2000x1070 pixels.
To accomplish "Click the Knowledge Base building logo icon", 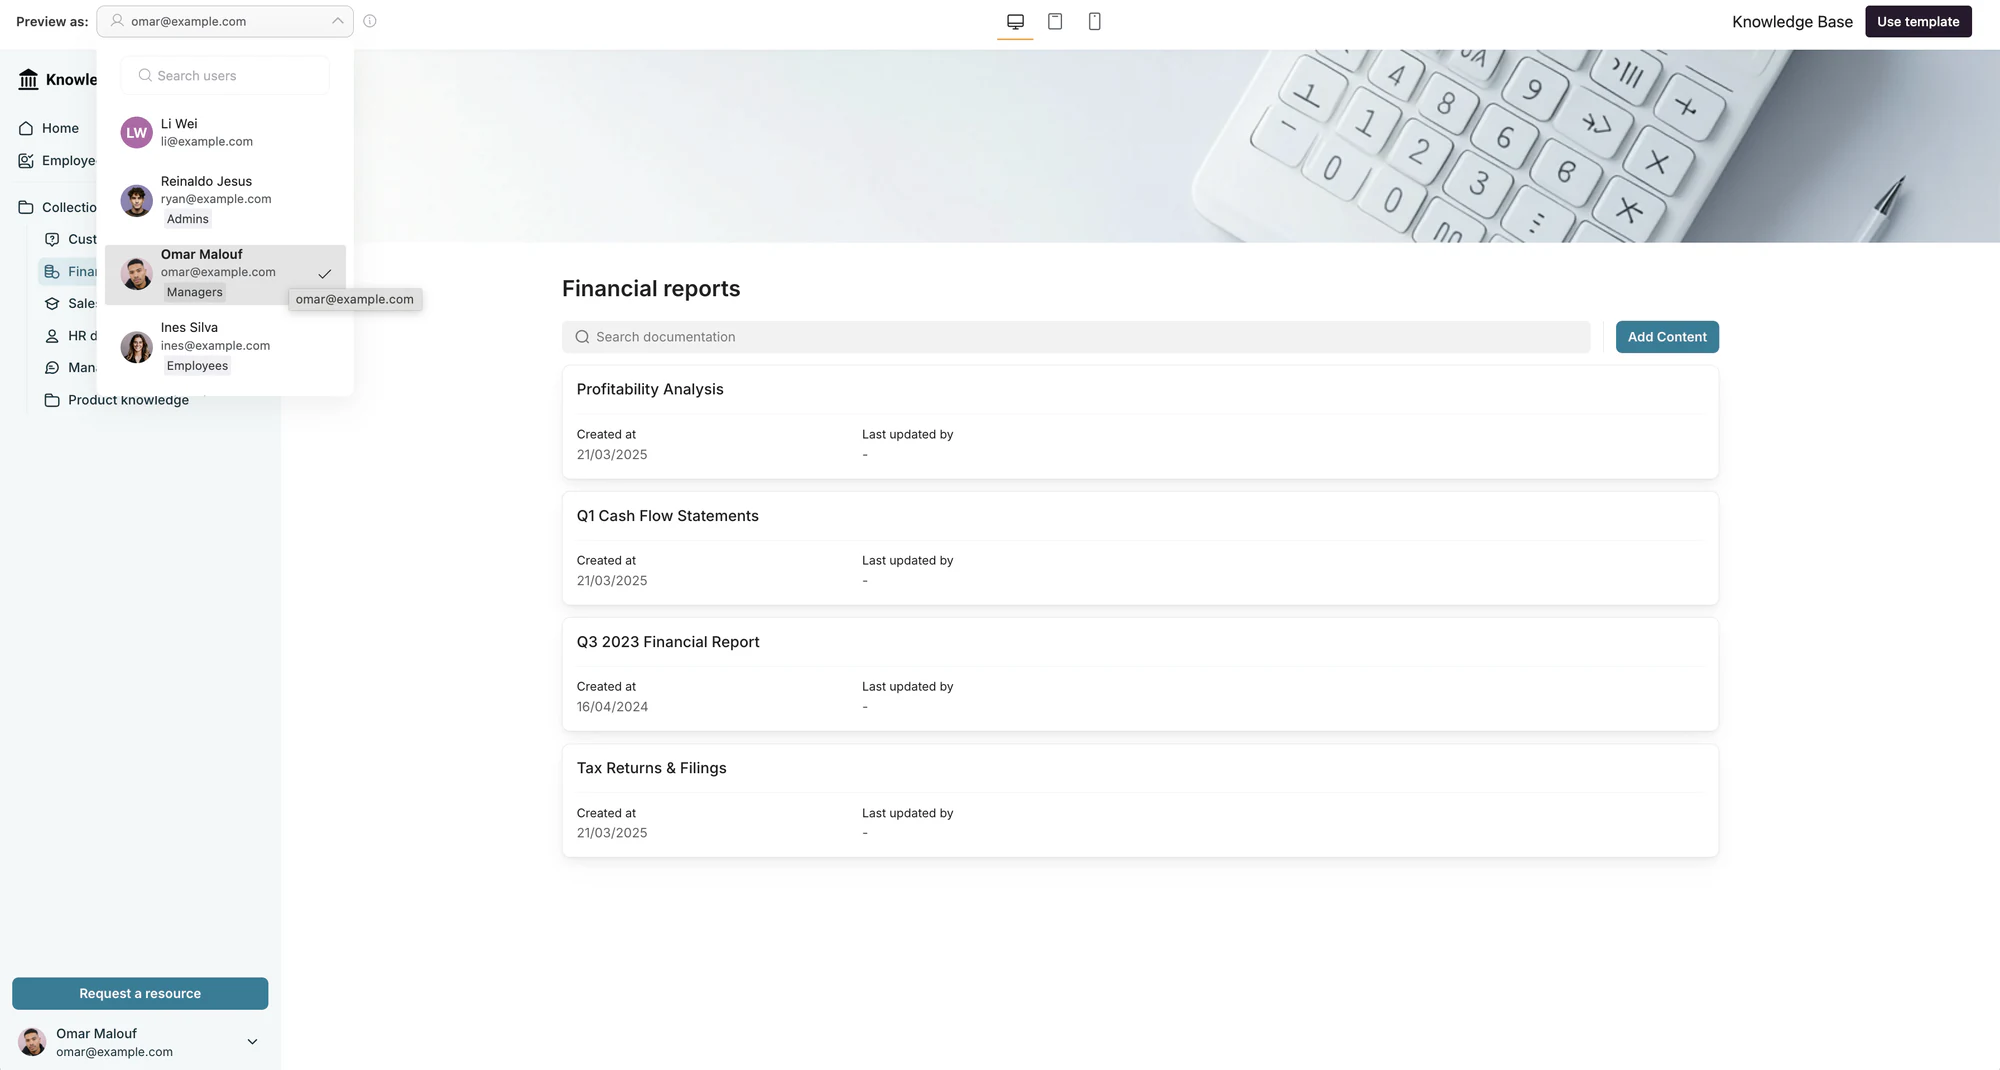I will click(x=28, y=79).
